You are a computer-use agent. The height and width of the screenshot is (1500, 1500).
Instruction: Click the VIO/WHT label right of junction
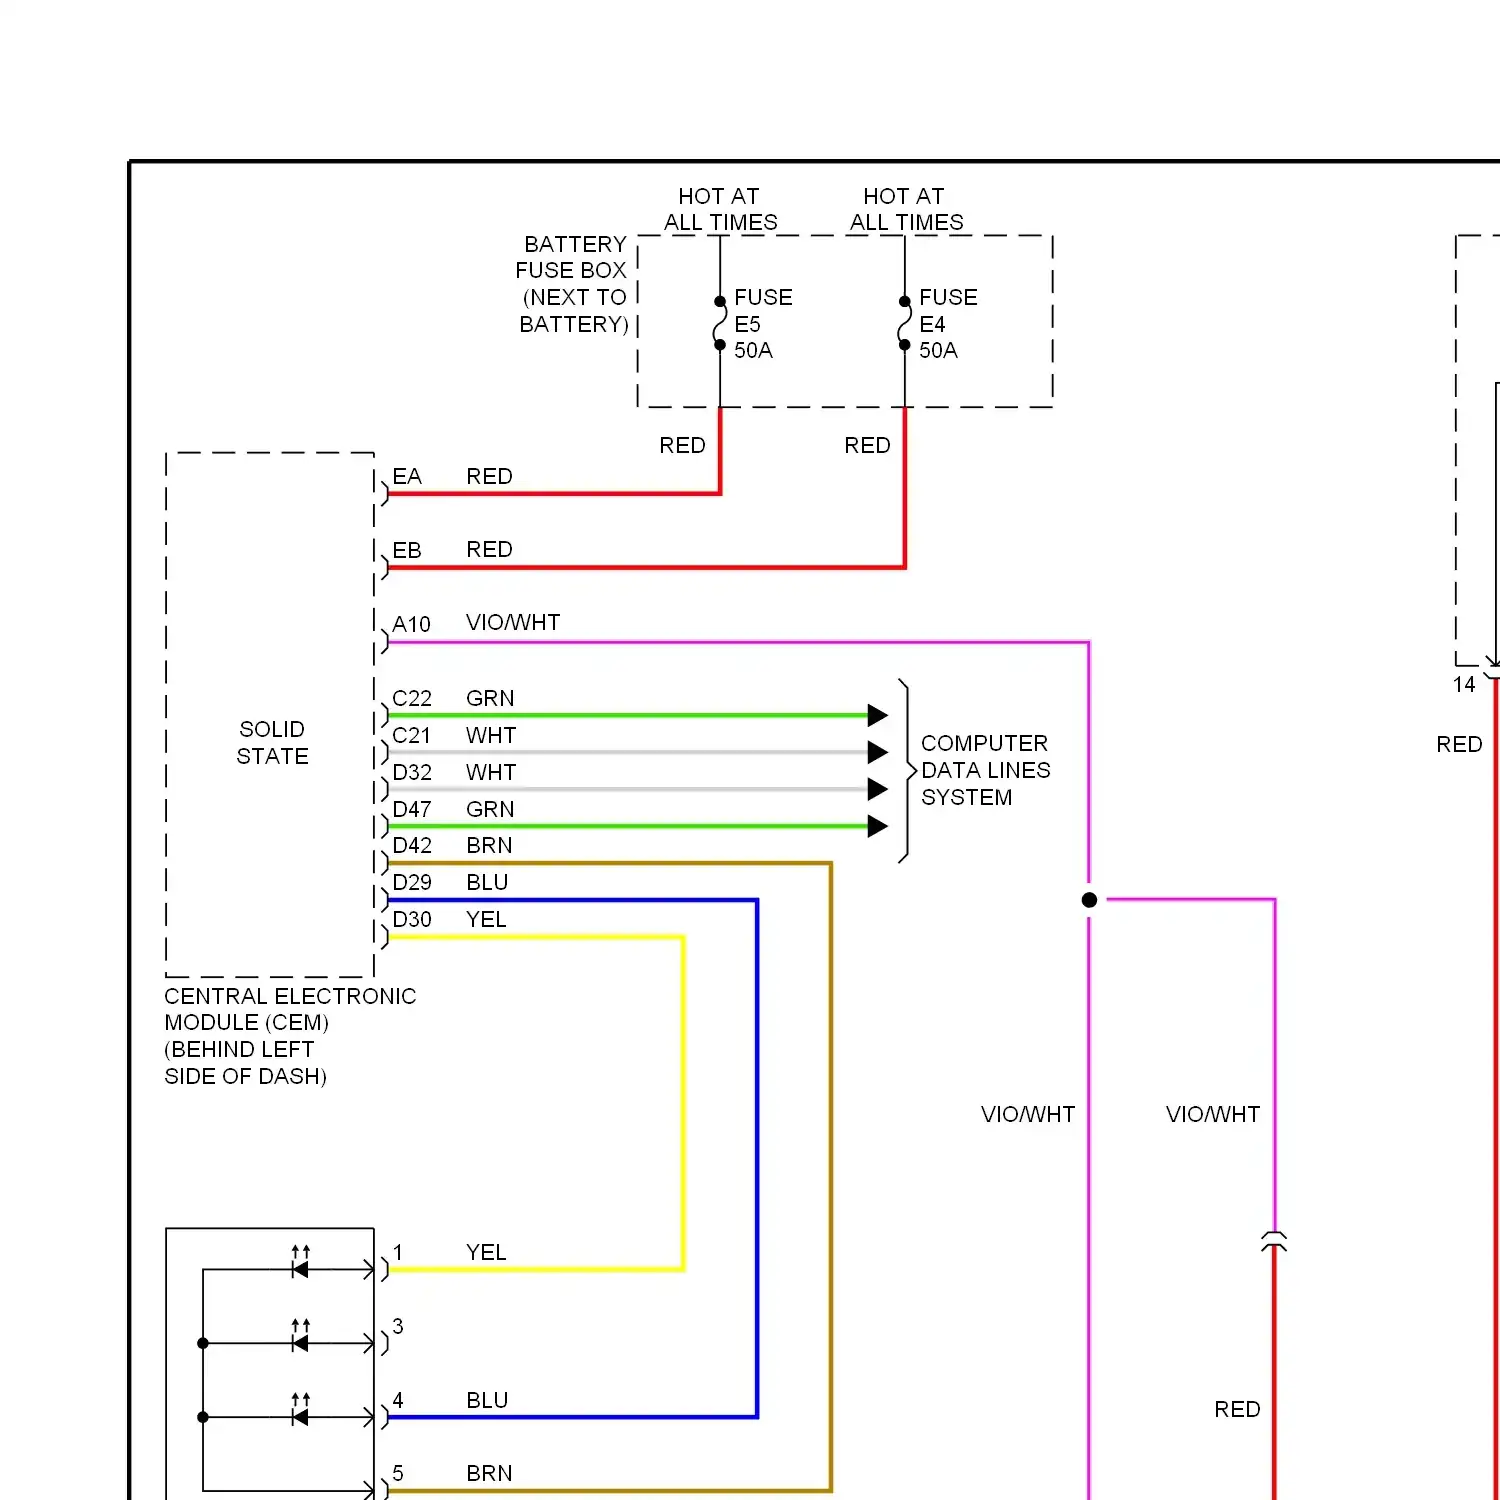click(1213, 1114)
